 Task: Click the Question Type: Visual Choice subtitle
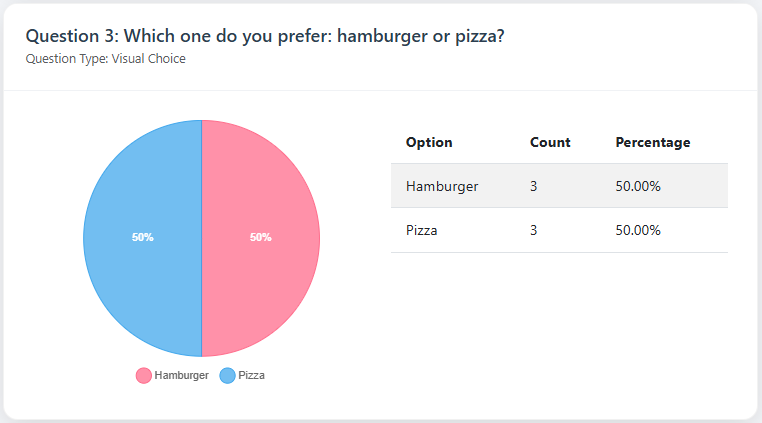[105, 59]
